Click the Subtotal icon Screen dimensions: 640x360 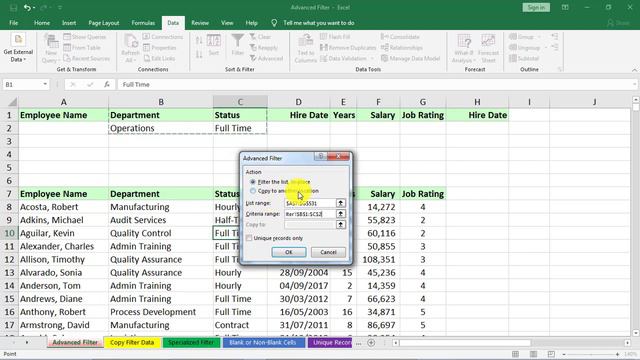pos(513,58)
